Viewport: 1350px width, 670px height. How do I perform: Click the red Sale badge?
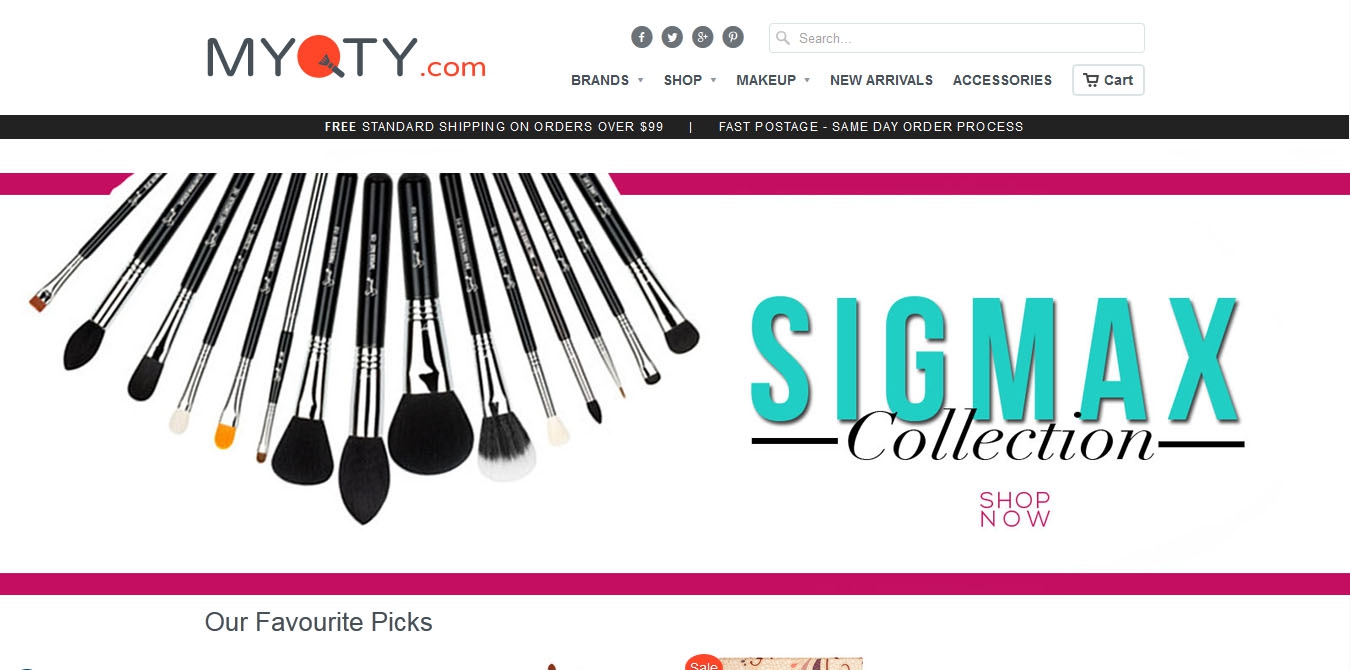tap(704, 662)
